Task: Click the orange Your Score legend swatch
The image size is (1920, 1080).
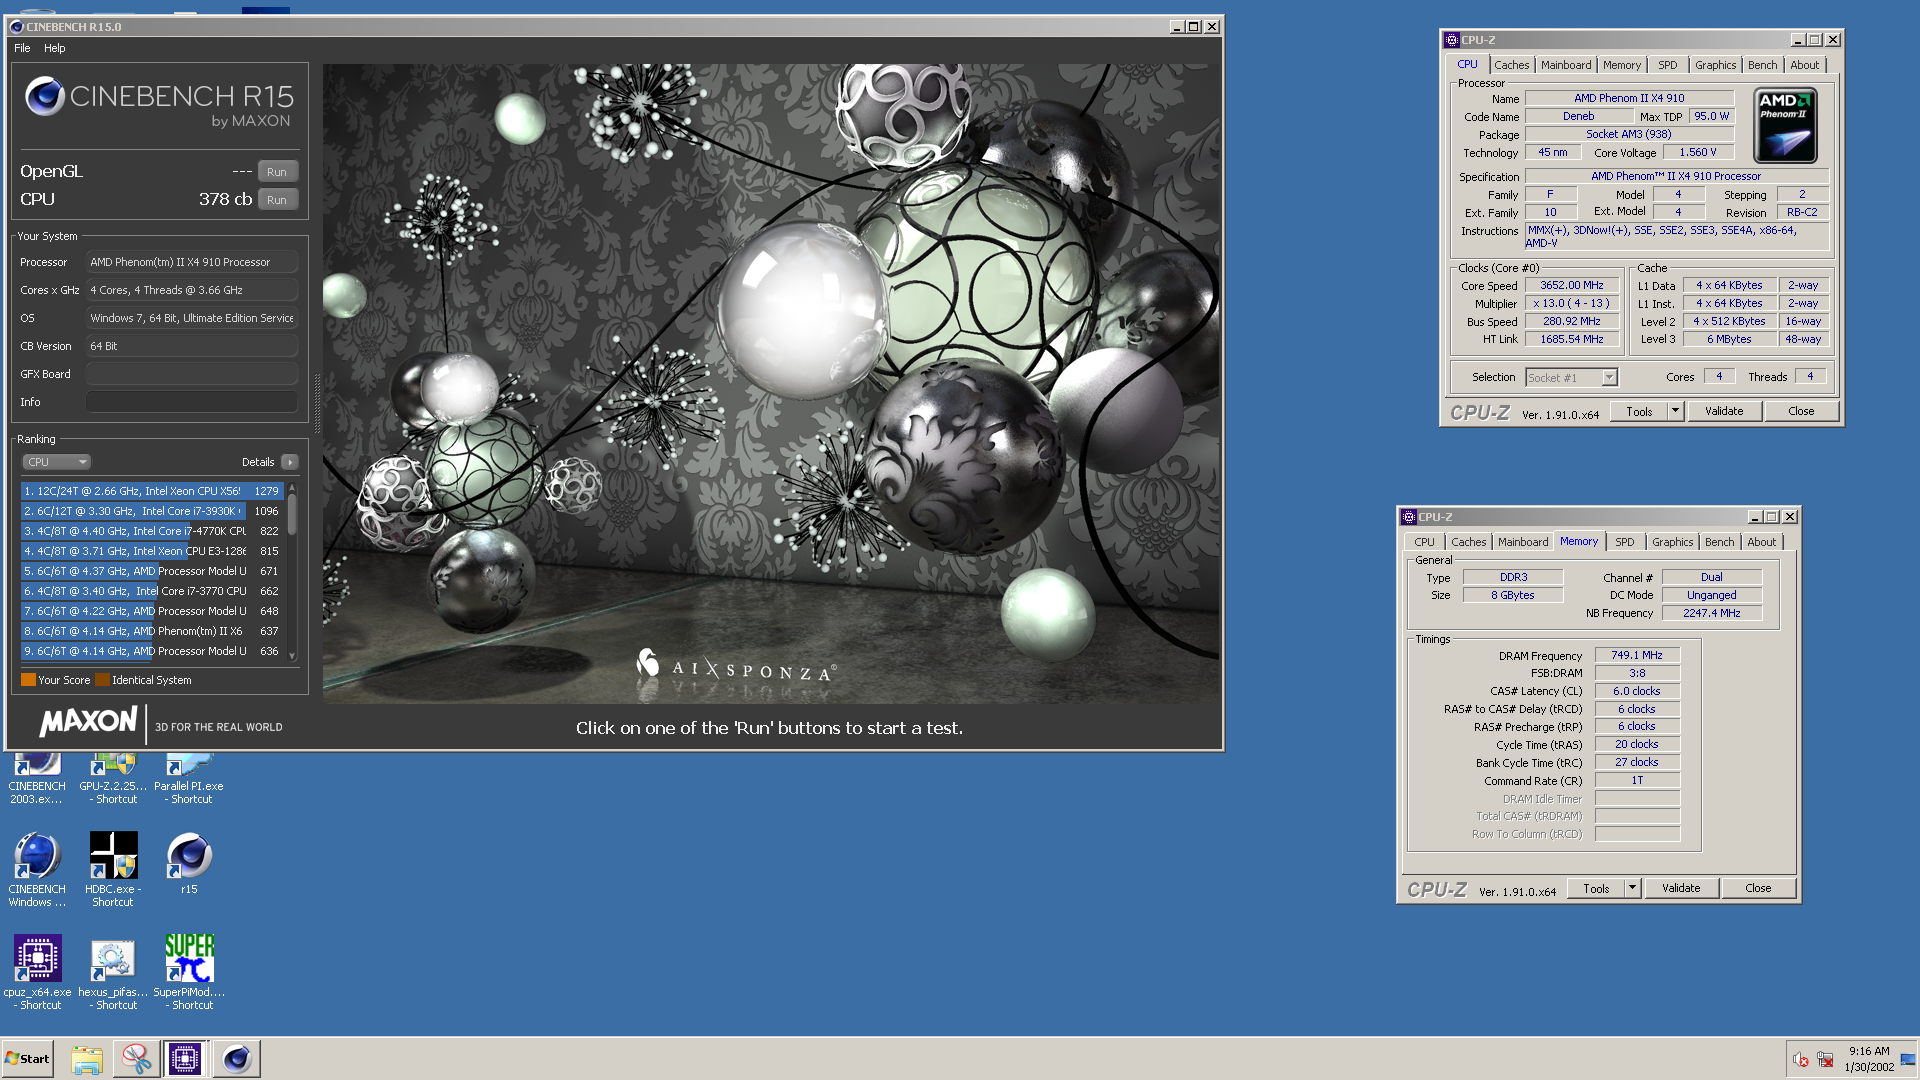Action: (28, 680)
